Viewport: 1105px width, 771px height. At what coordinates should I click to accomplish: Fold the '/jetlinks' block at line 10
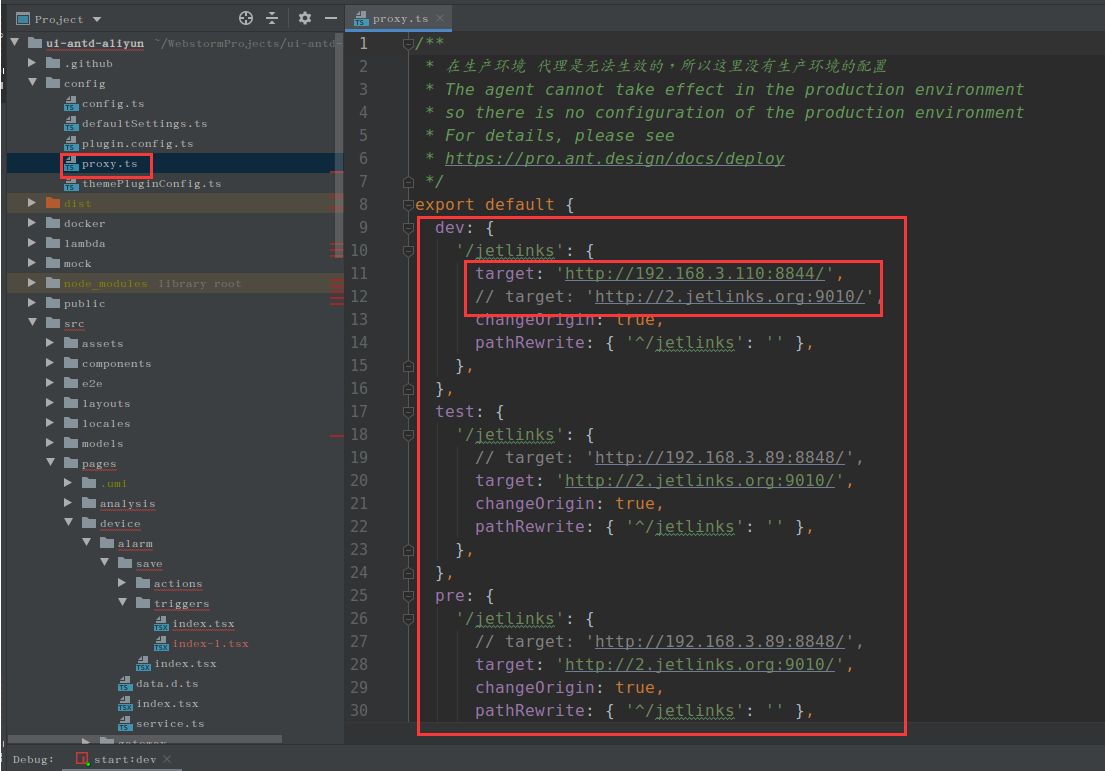(x=407, y=251)
